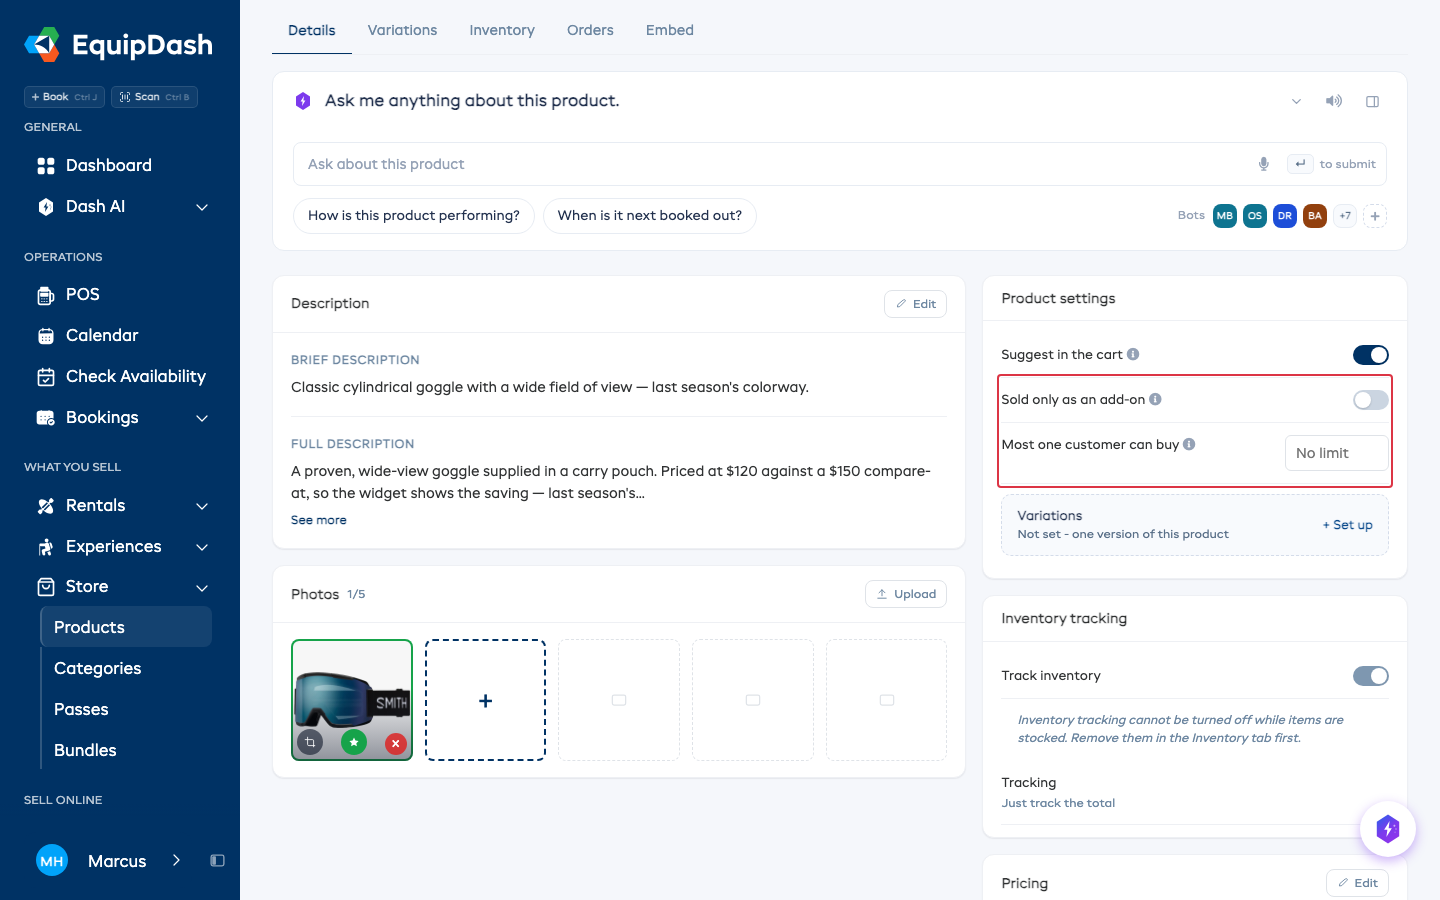This screenshot has height=900, width=1440.
Task: Turn off Suggest in the cart
Action: coord(1371,355)
